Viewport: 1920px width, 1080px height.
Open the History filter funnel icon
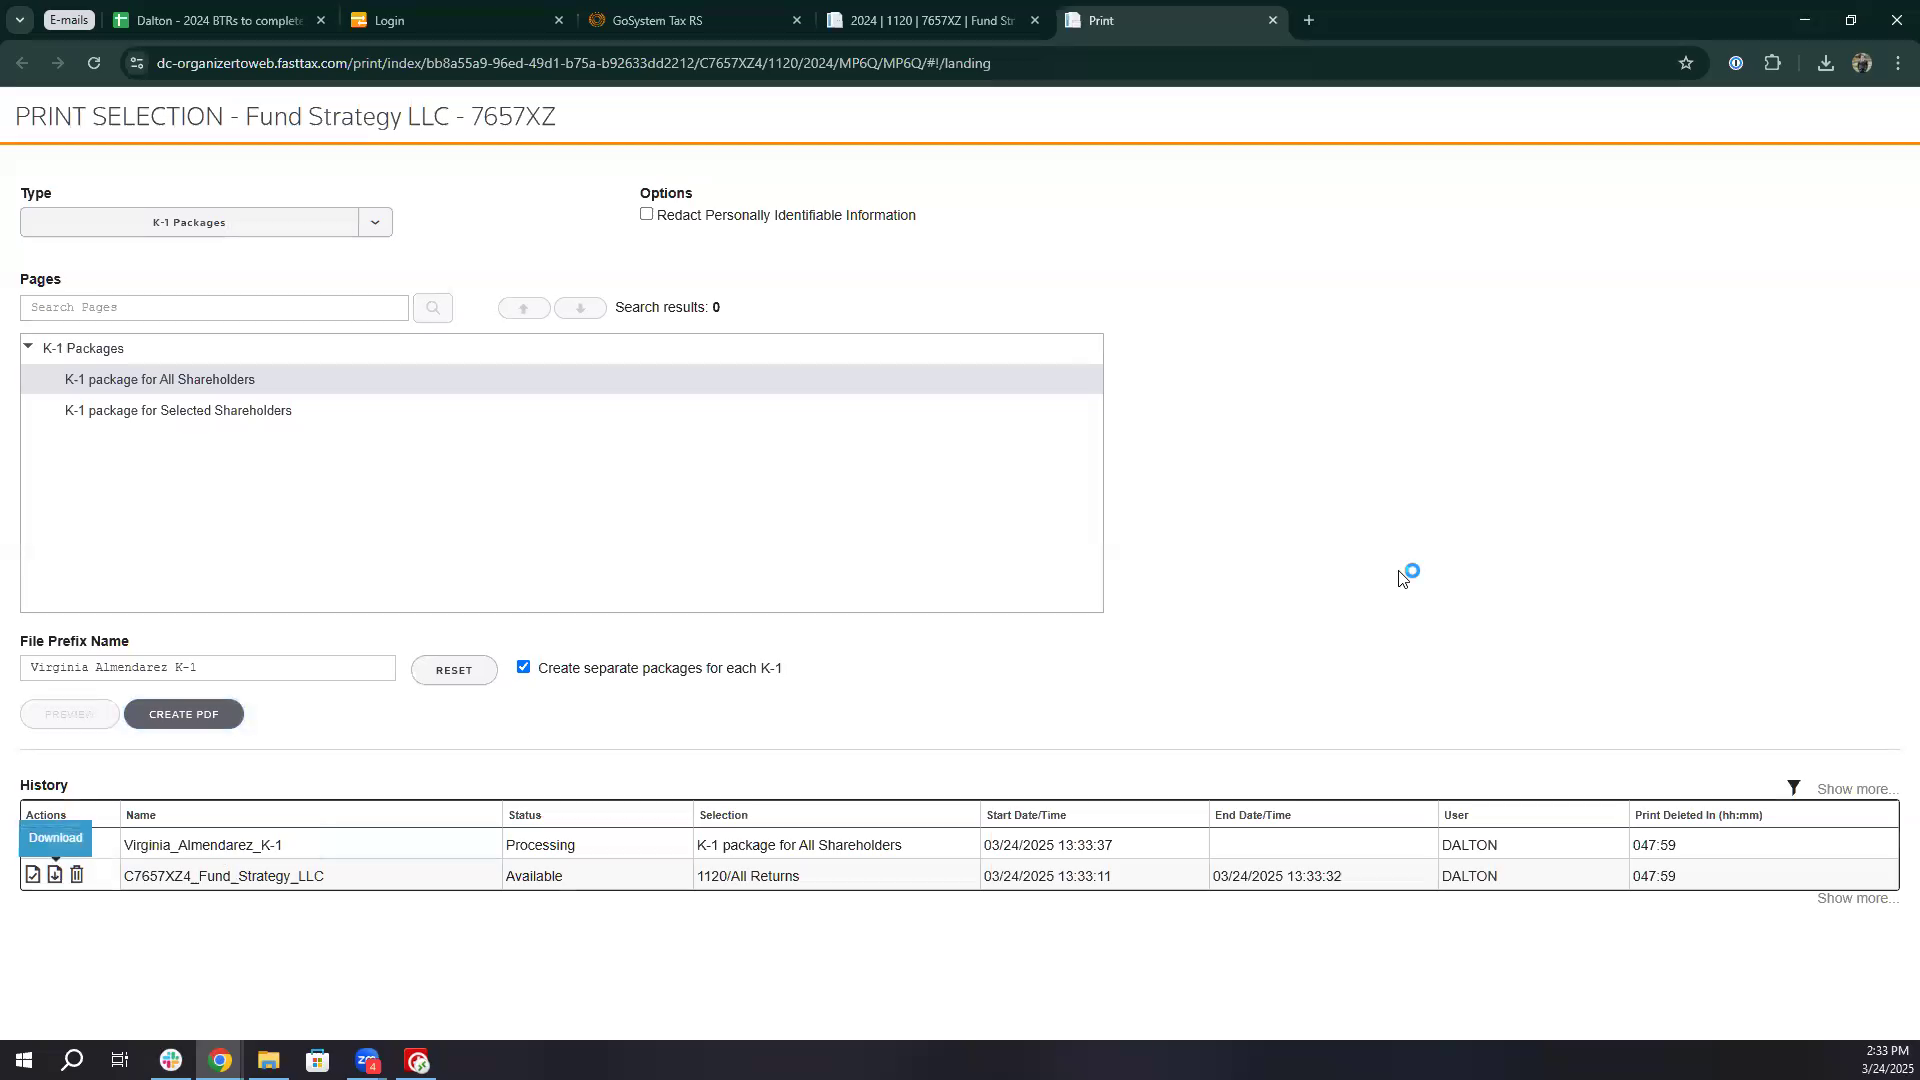click(1793, 788)
